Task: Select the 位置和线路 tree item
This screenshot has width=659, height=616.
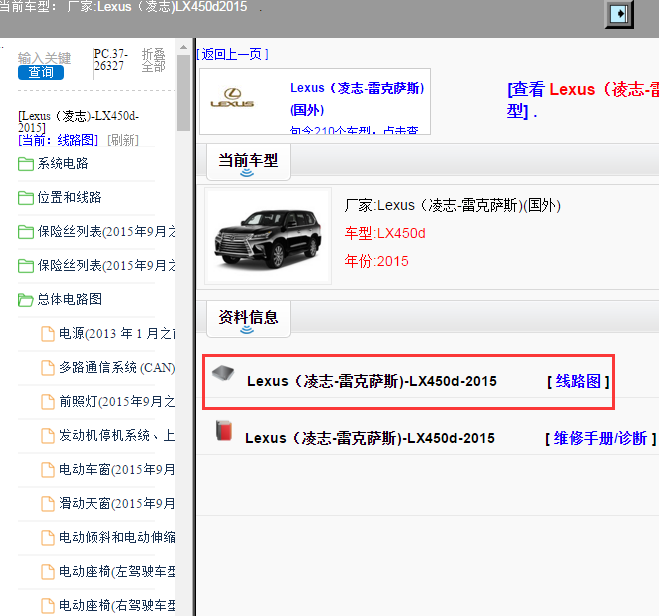Action: point(69,197)
